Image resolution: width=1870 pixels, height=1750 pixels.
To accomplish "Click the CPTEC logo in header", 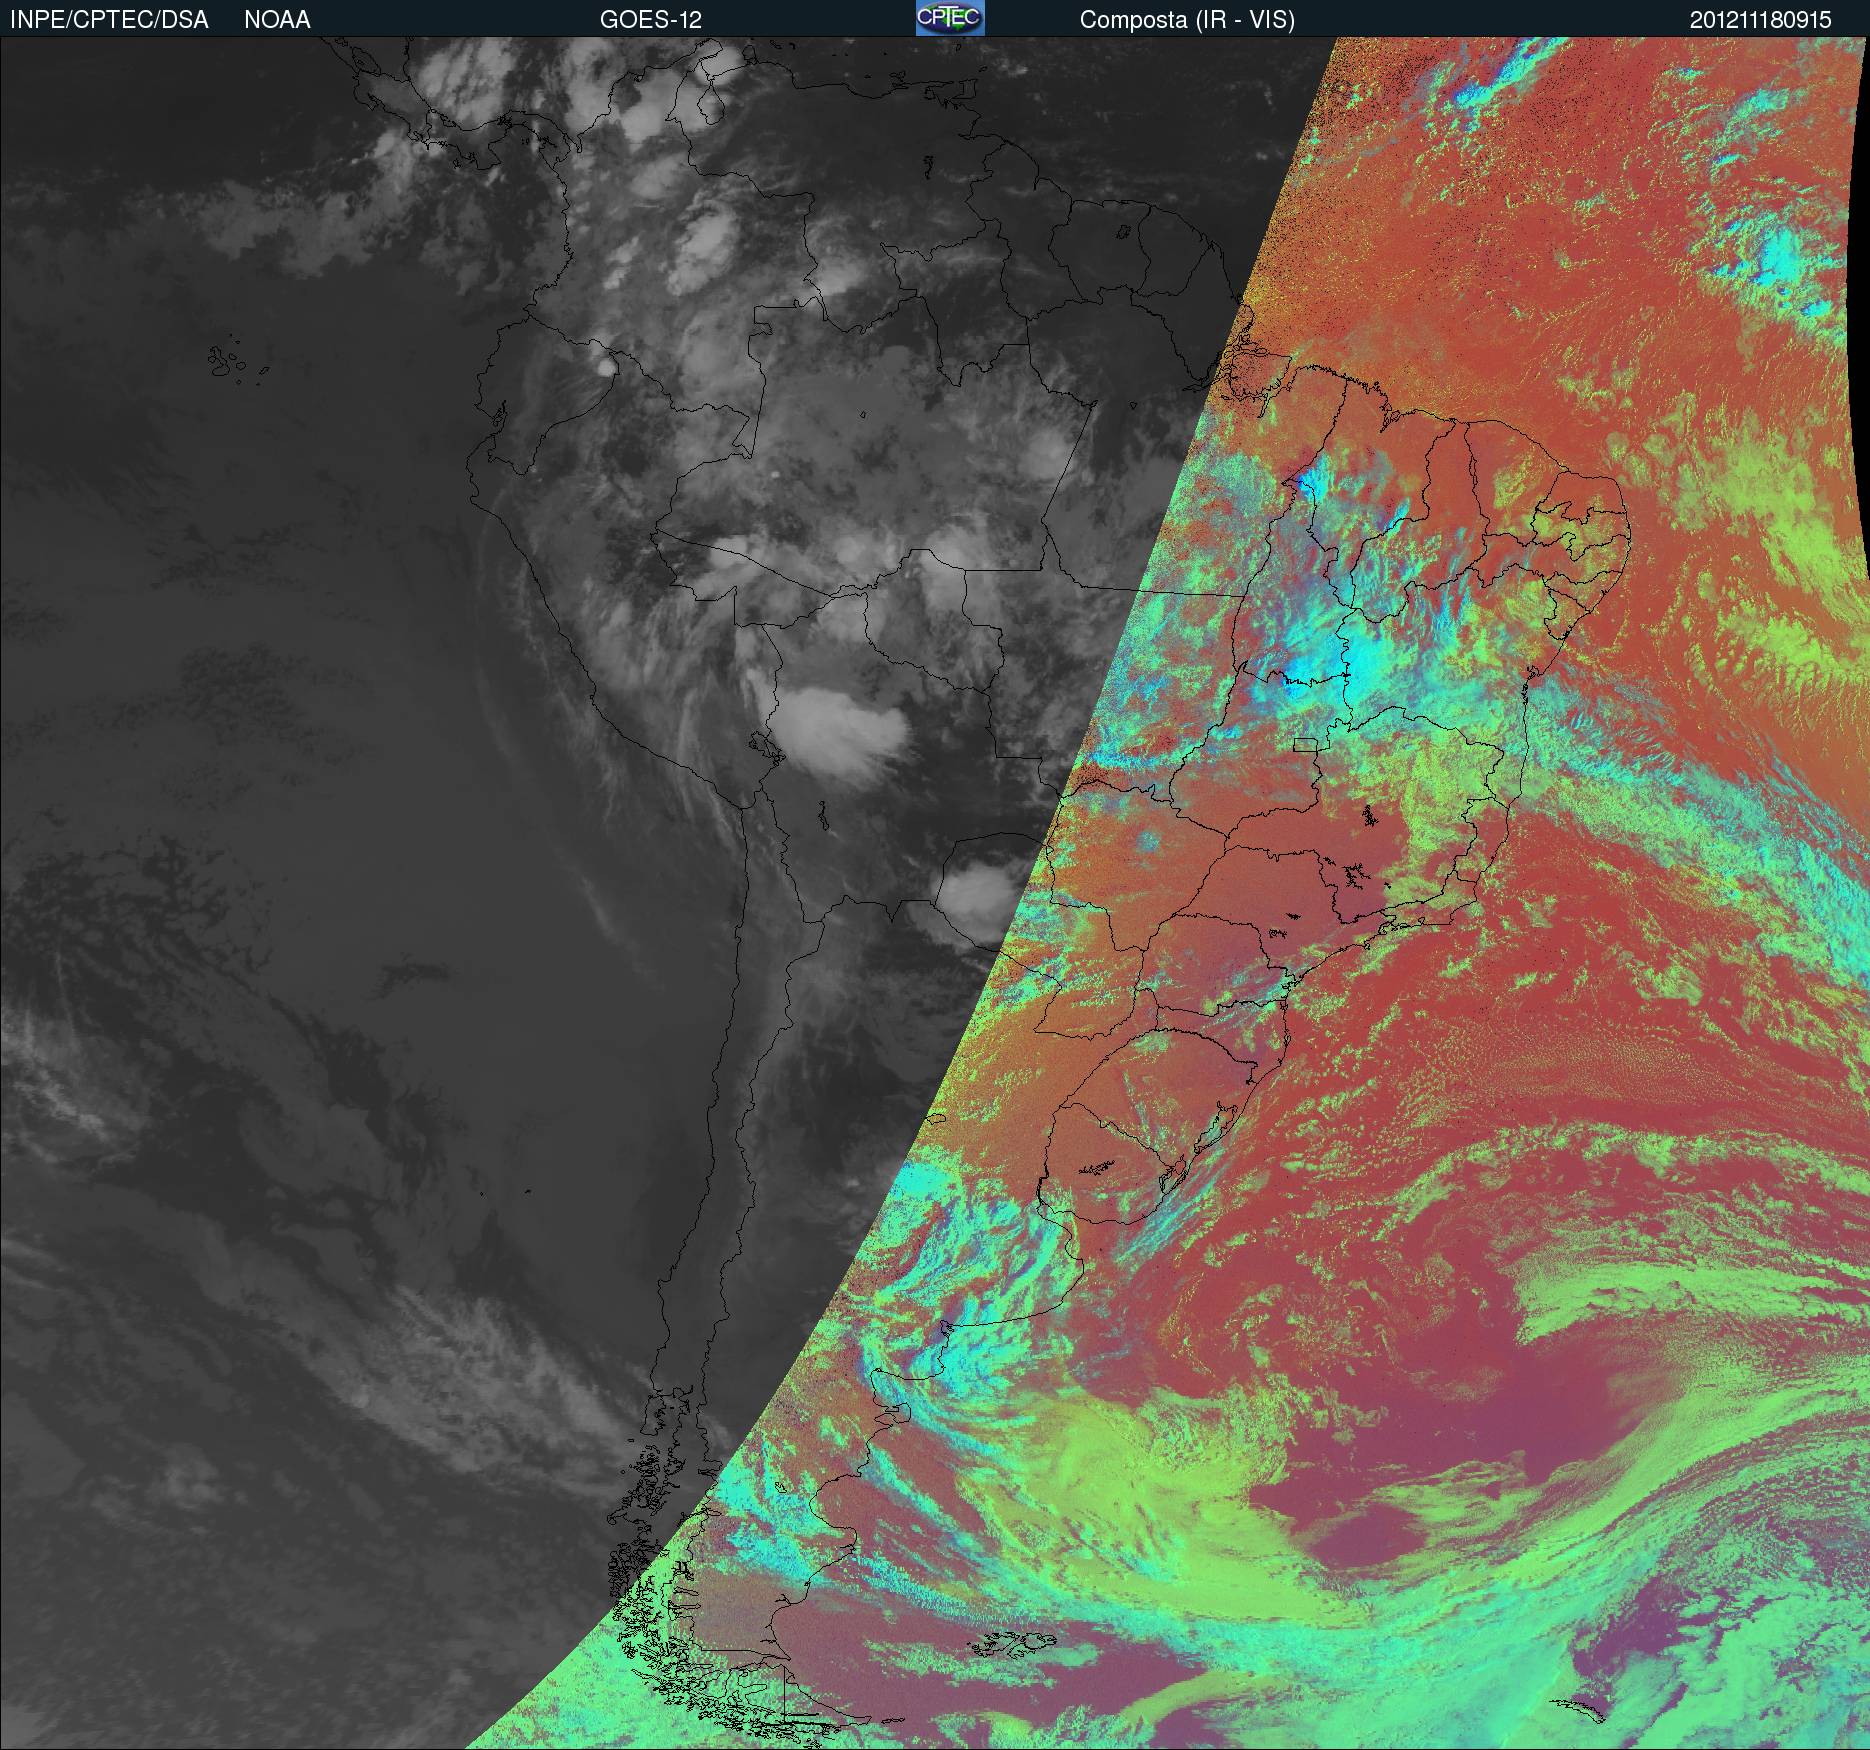I will click(950, 18).
